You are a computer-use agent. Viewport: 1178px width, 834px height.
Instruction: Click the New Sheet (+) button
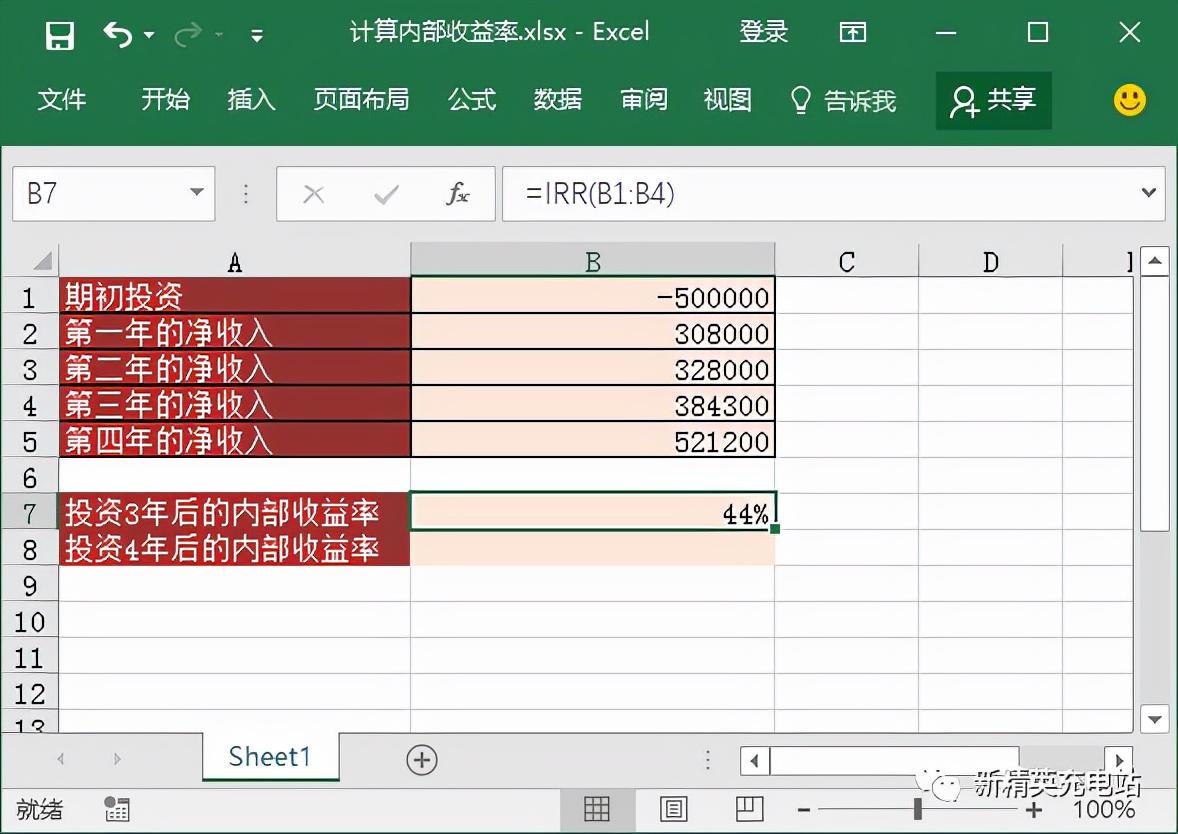pyautogui.click(x=421, y=759)
